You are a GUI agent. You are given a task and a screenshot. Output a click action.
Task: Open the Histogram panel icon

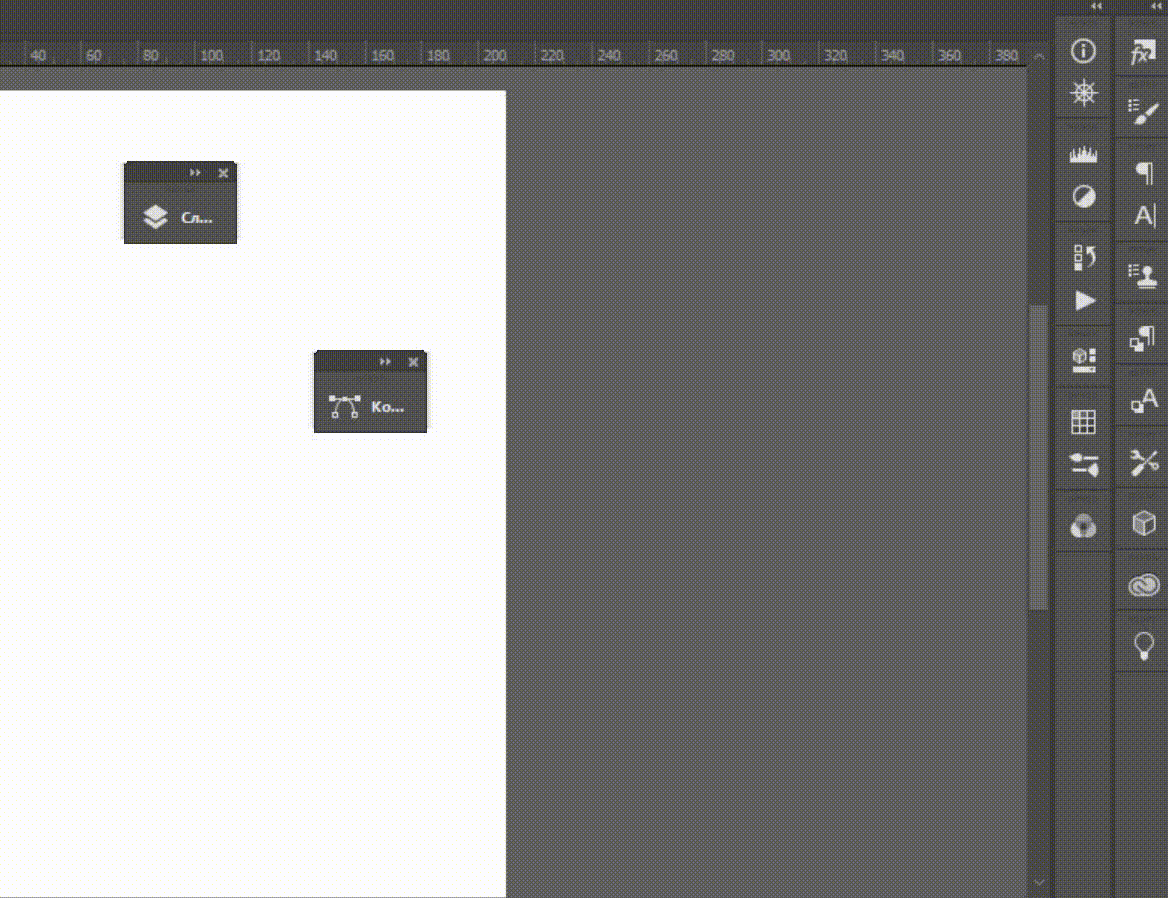click(x=1083, y=154)
